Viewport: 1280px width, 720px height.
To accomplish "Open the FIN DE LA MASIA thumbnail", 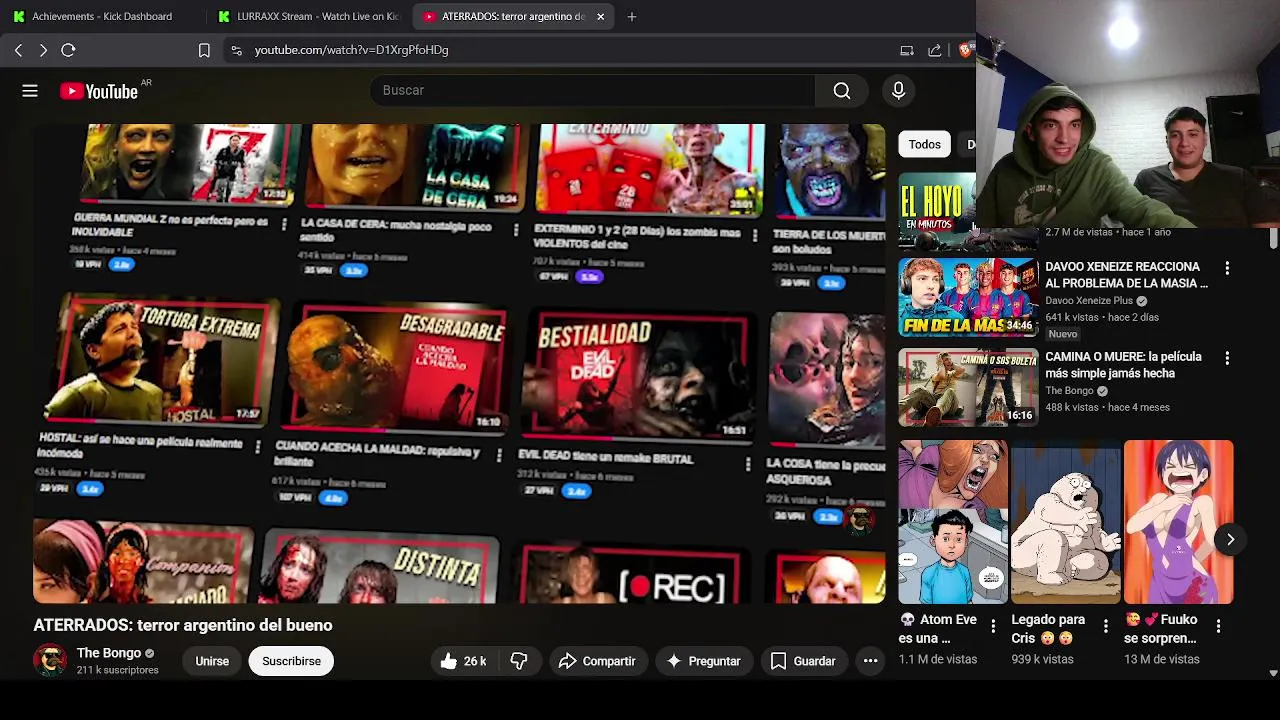I will tap(968, 297).
